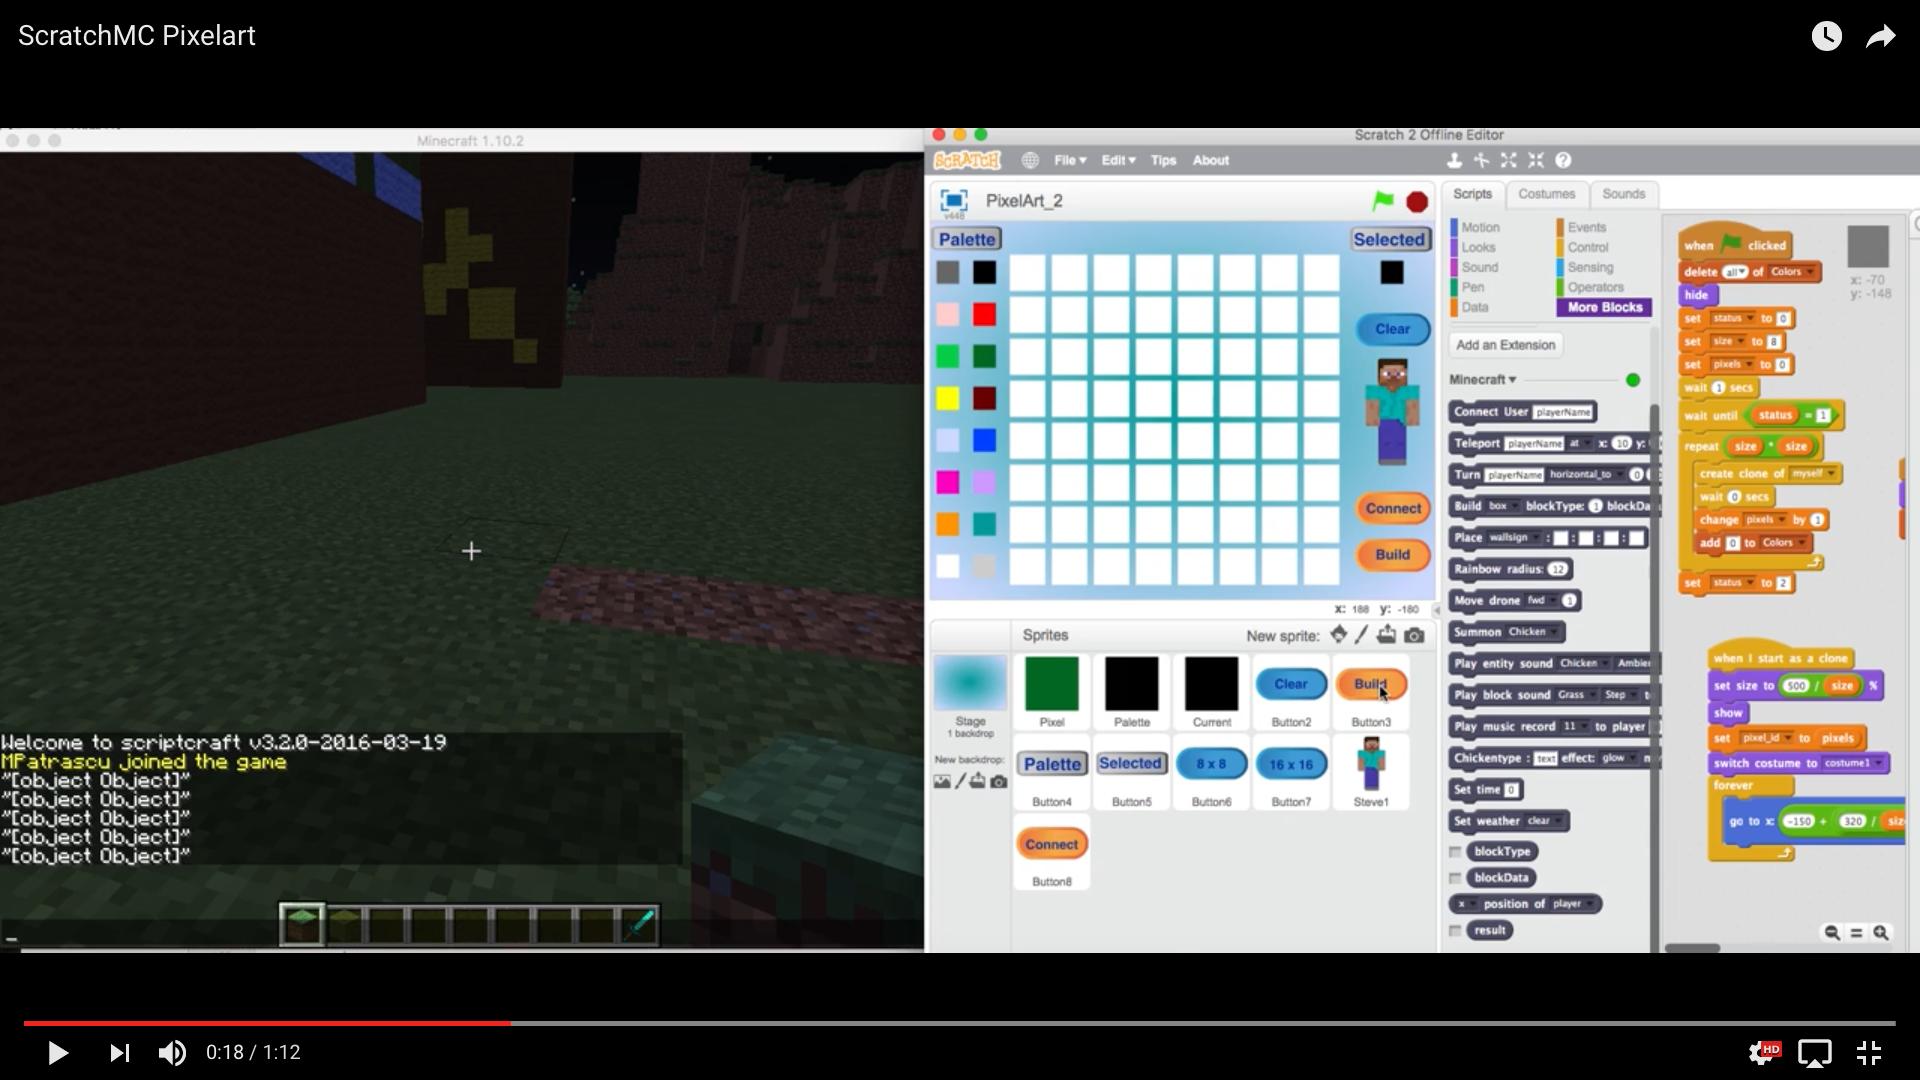Click the globe language icon
The height and width of the screenshot is (1080, 1920).
point(1030,160)
